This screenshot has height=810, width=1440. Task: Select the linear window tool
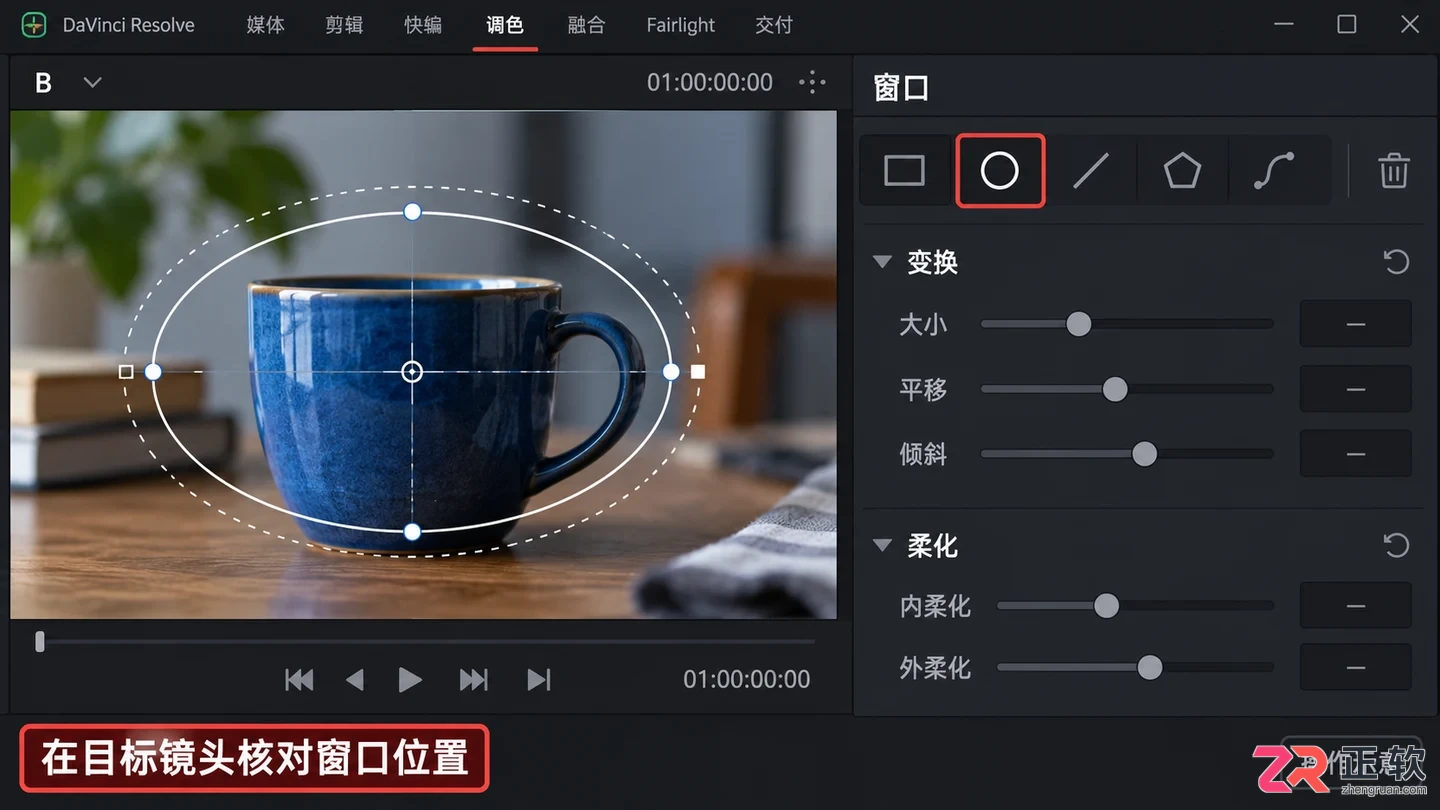(x=1091, y=171)
